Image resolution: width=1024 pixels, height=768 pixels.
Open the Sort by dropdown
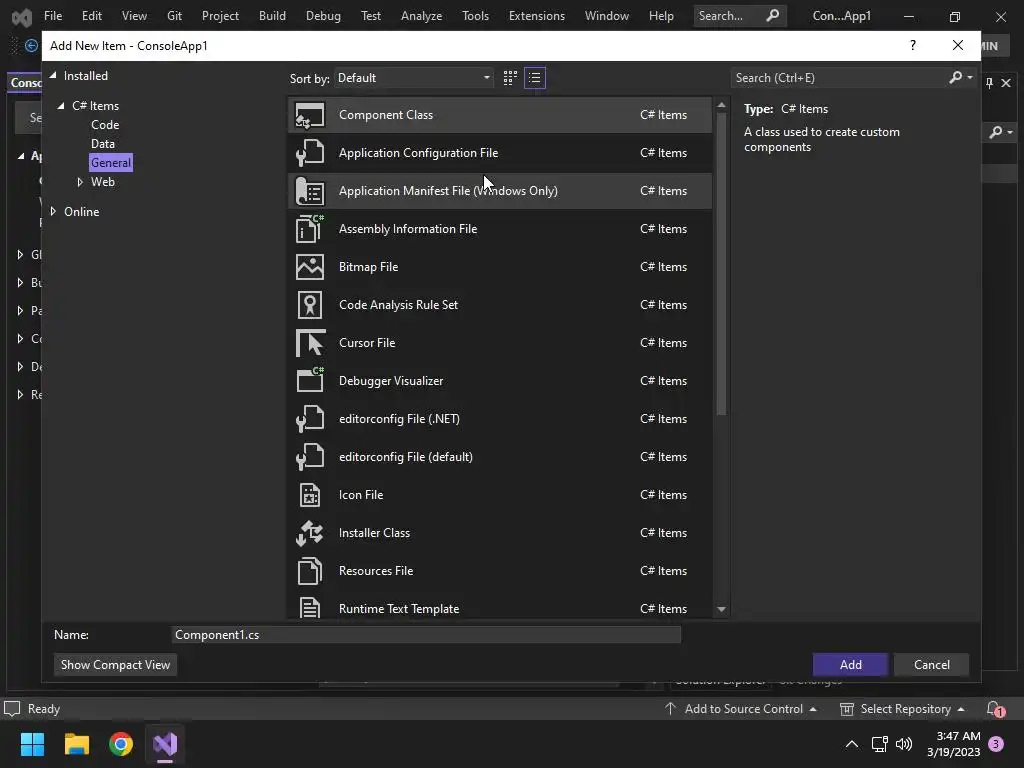[414, 78]
